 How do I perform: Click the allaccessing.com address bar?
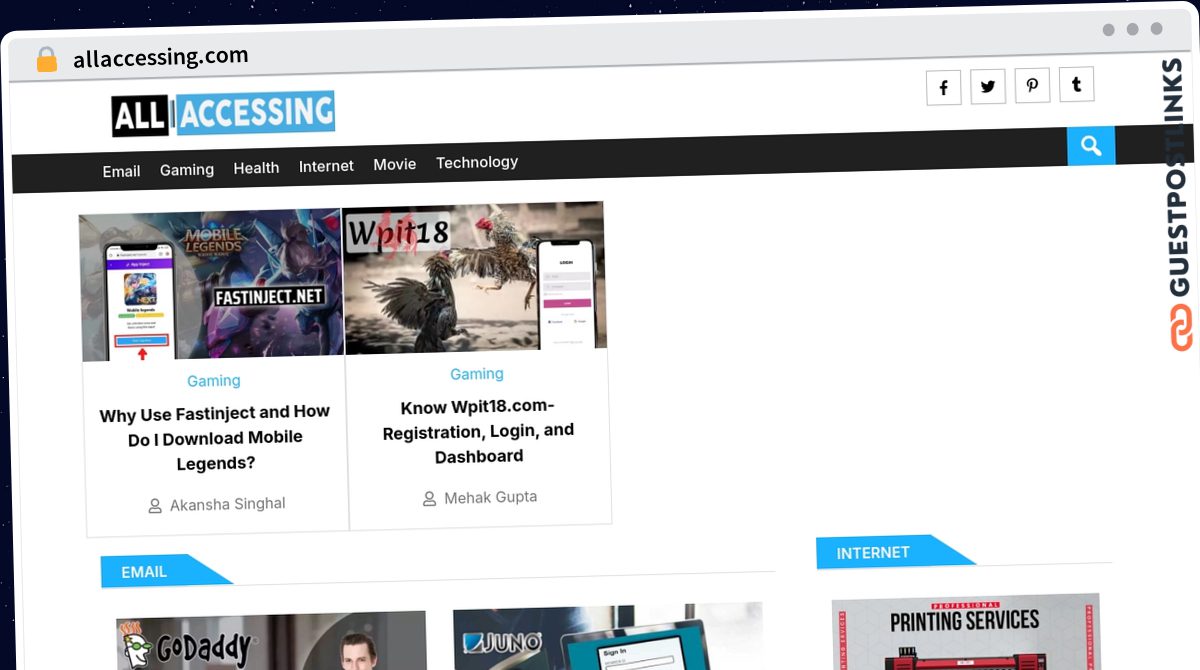(x=161, y=57)
